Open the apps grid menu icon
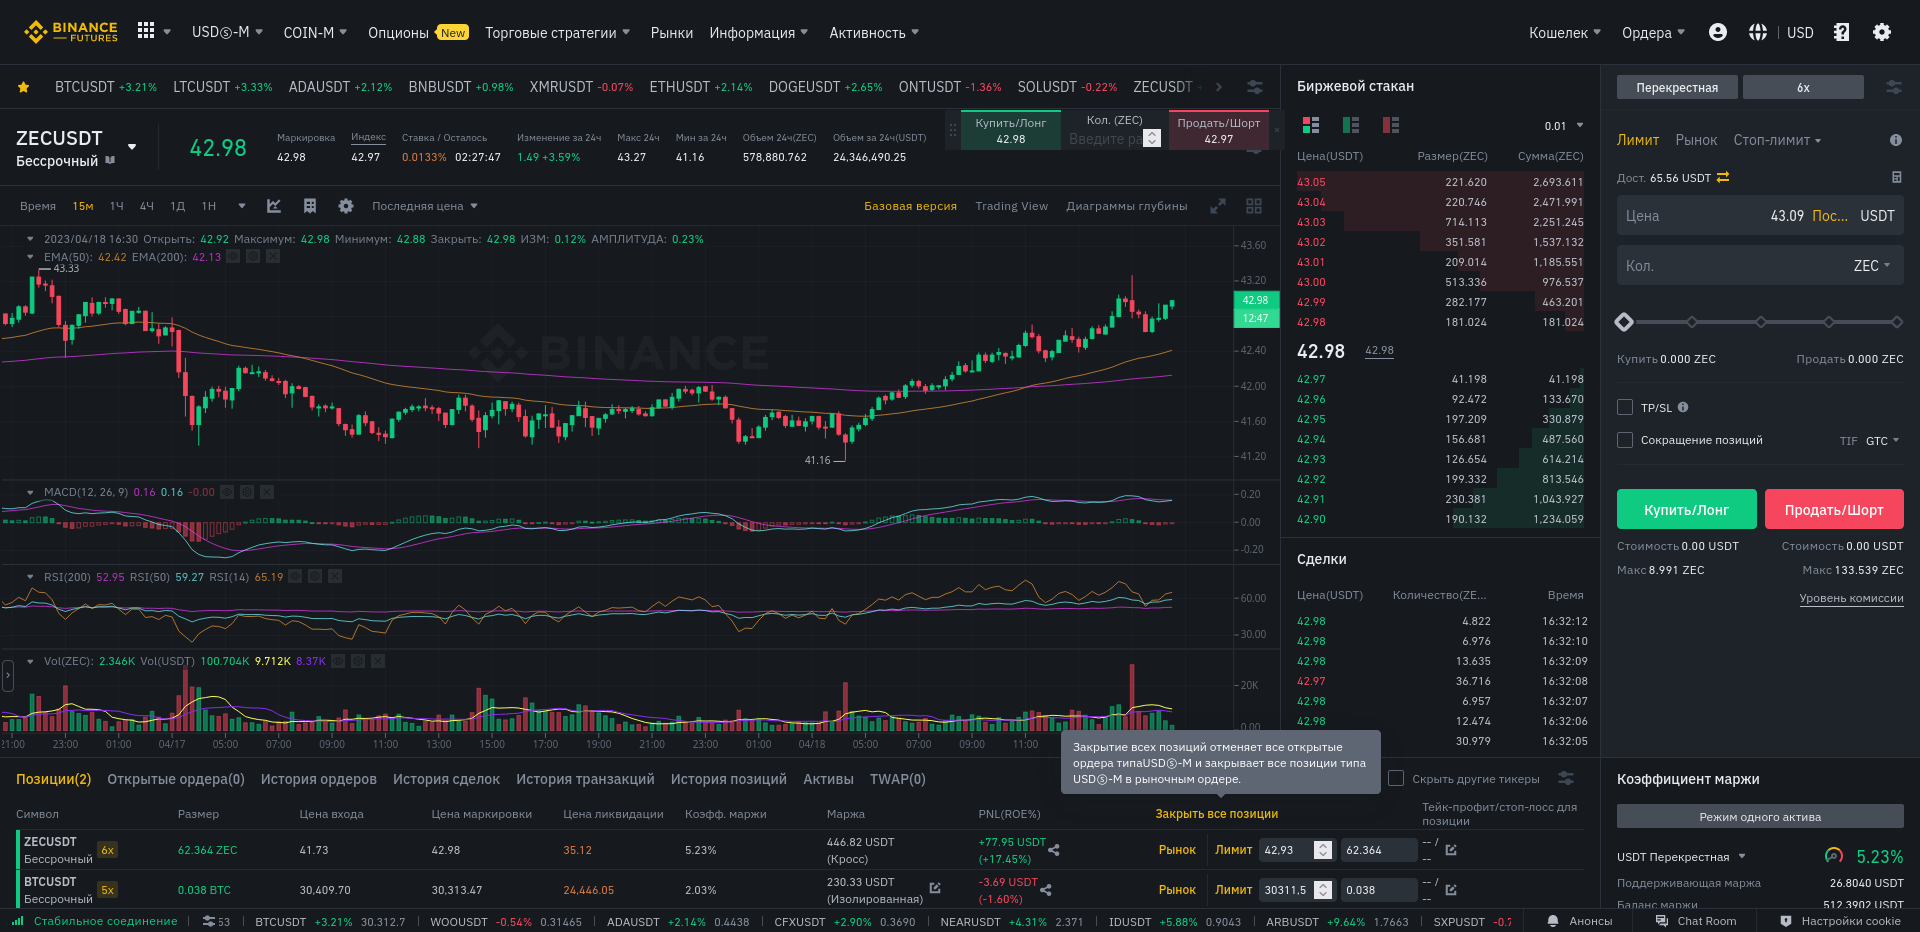The image size is (1920, 932). tap(146, 31)
